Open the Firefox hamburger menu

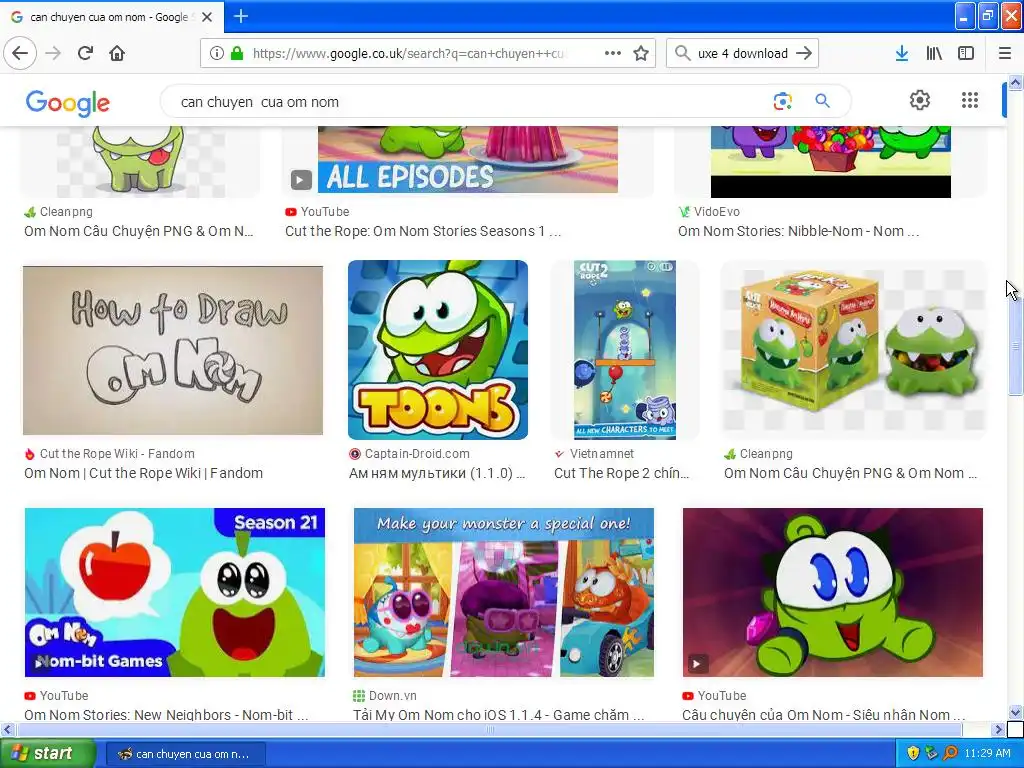tap(1004, 53)
